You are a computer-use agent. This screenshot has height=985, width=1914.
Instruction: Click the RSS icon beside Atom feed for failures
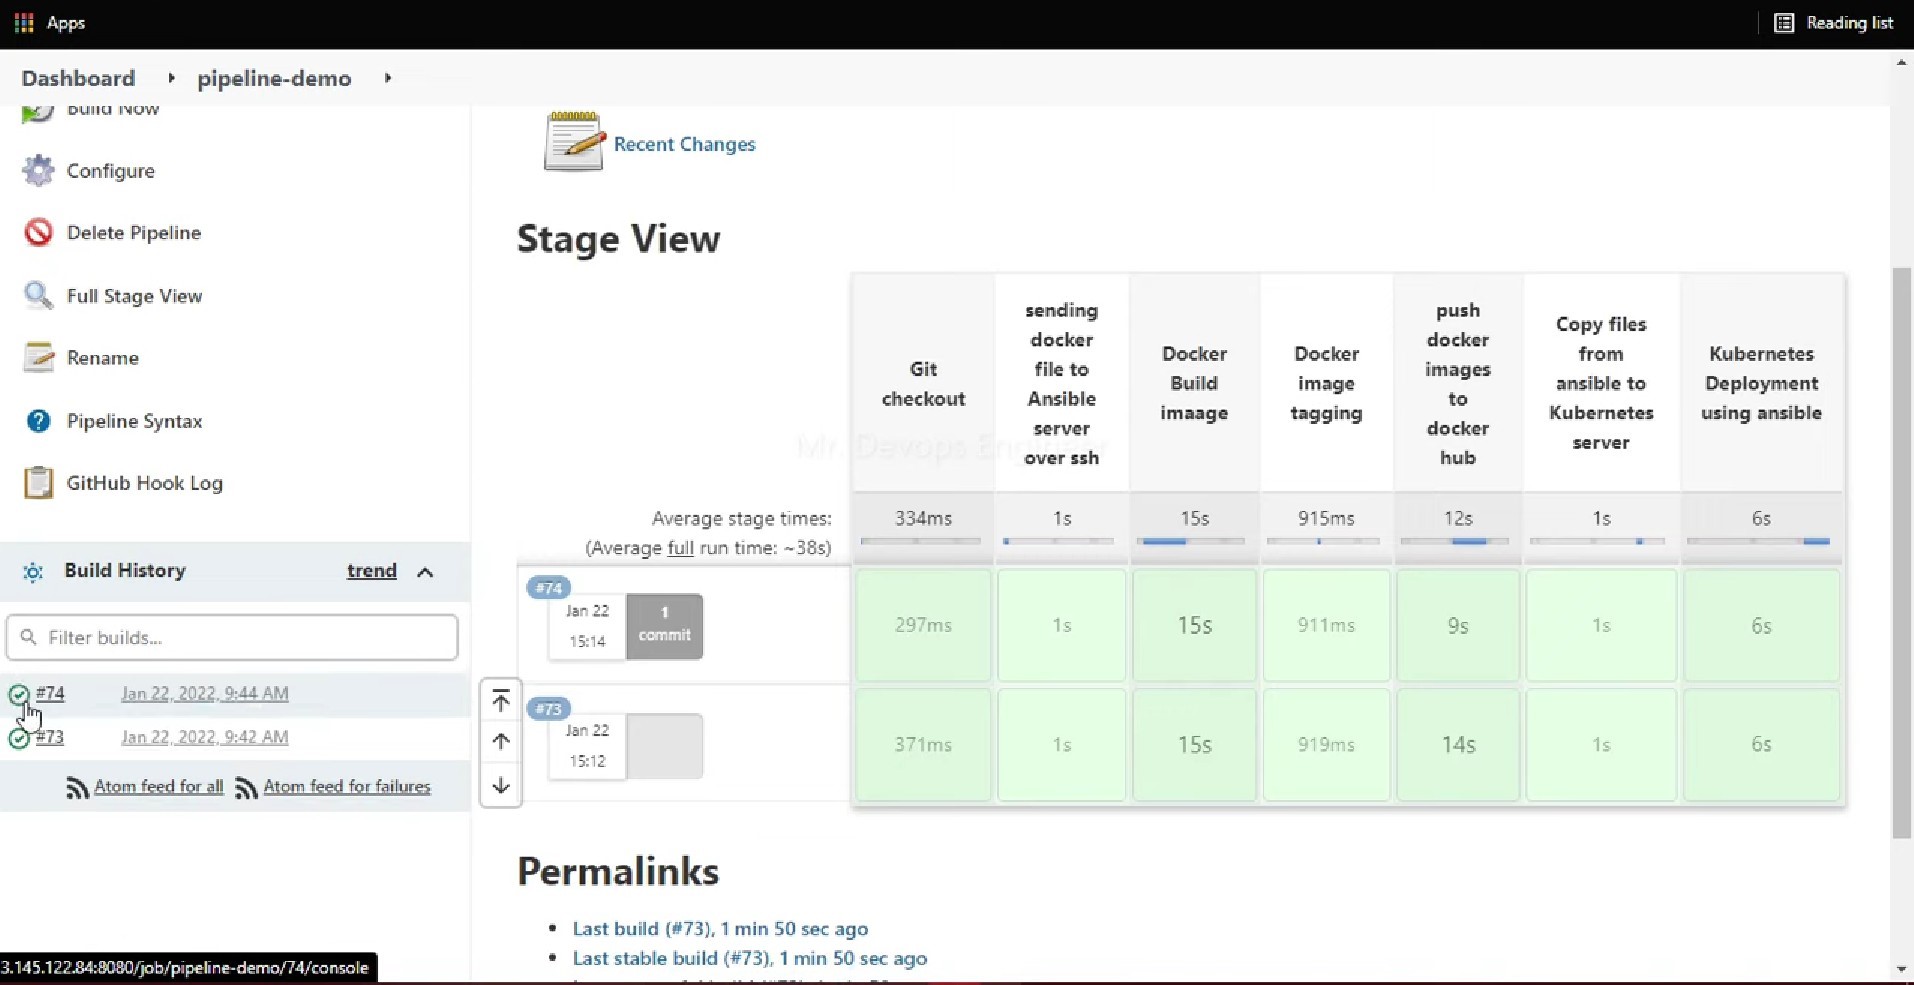coord(246,788)
